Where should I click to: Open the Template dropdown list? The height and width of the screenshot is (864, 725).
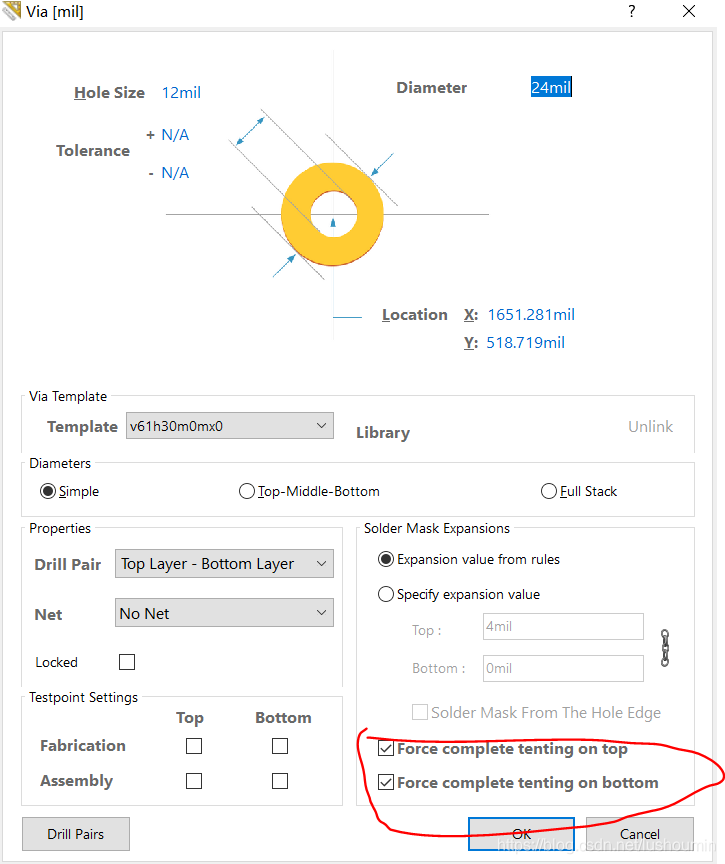230,426
